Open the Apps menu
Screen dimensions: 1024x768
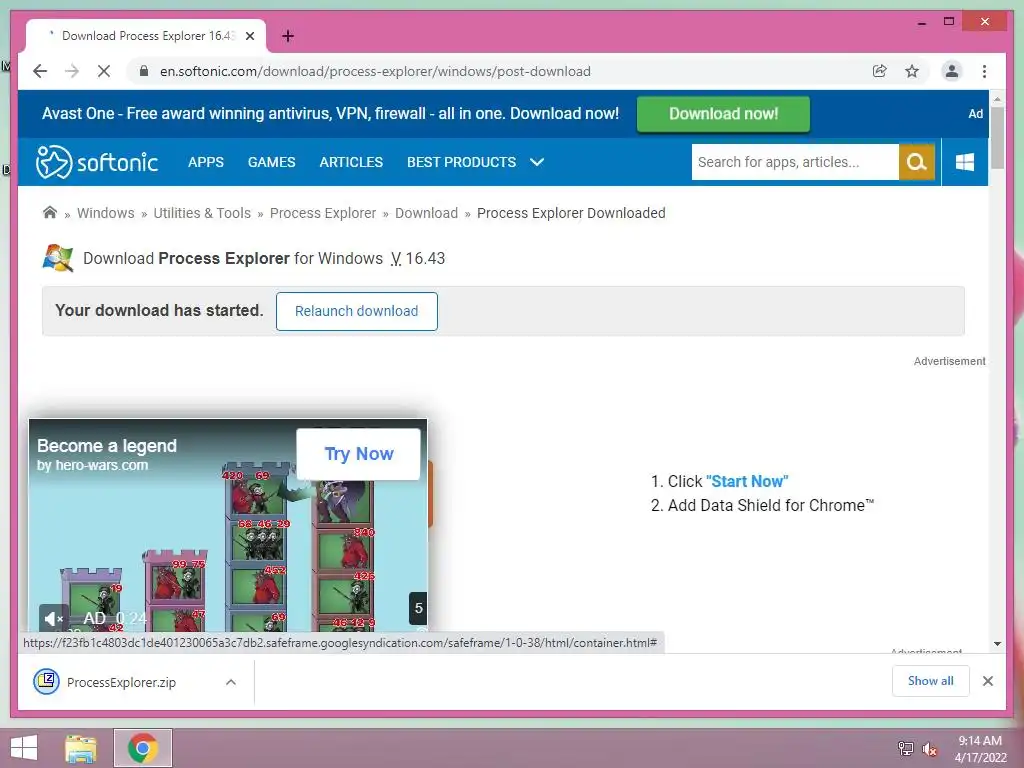pyautogui.click(x=206, y=162)
